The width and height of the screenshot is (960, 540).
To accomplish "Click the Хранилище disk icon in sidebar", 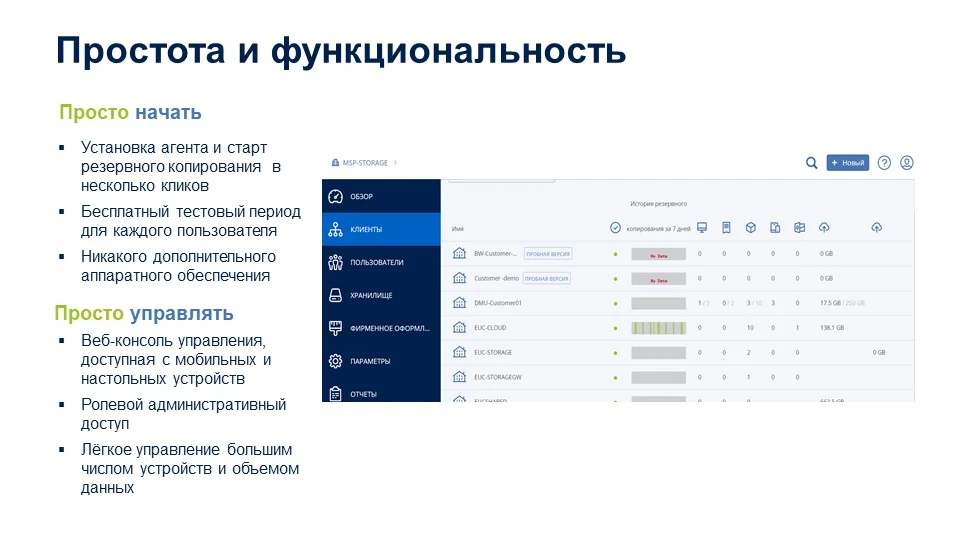I will (x=336, y=295).
